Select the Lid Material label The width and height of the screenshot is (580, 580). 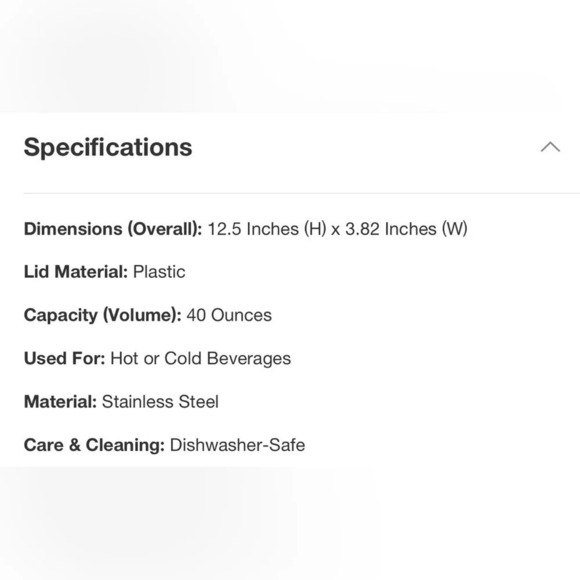(76, 272)
